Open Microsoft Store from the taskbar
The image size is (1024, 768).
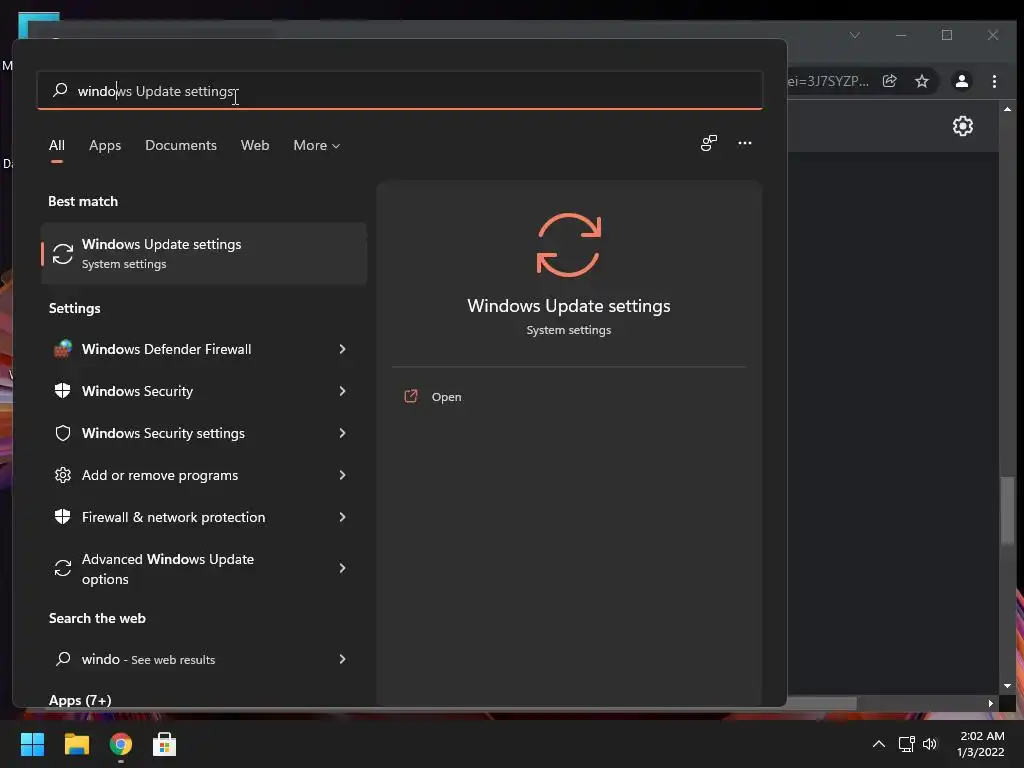(164, 744)
